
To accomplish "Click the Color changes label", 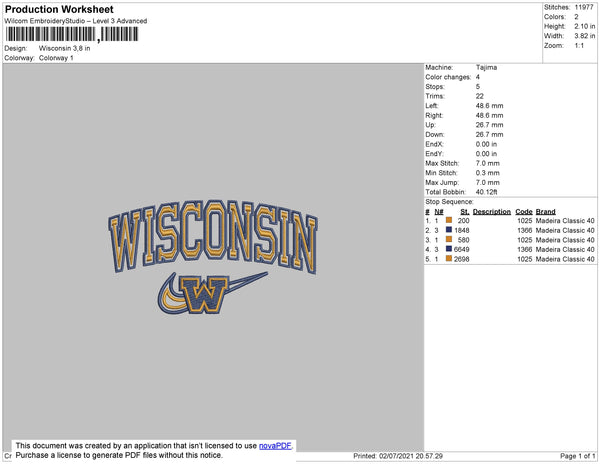I will pyautogui.click(x=448, y=77).
